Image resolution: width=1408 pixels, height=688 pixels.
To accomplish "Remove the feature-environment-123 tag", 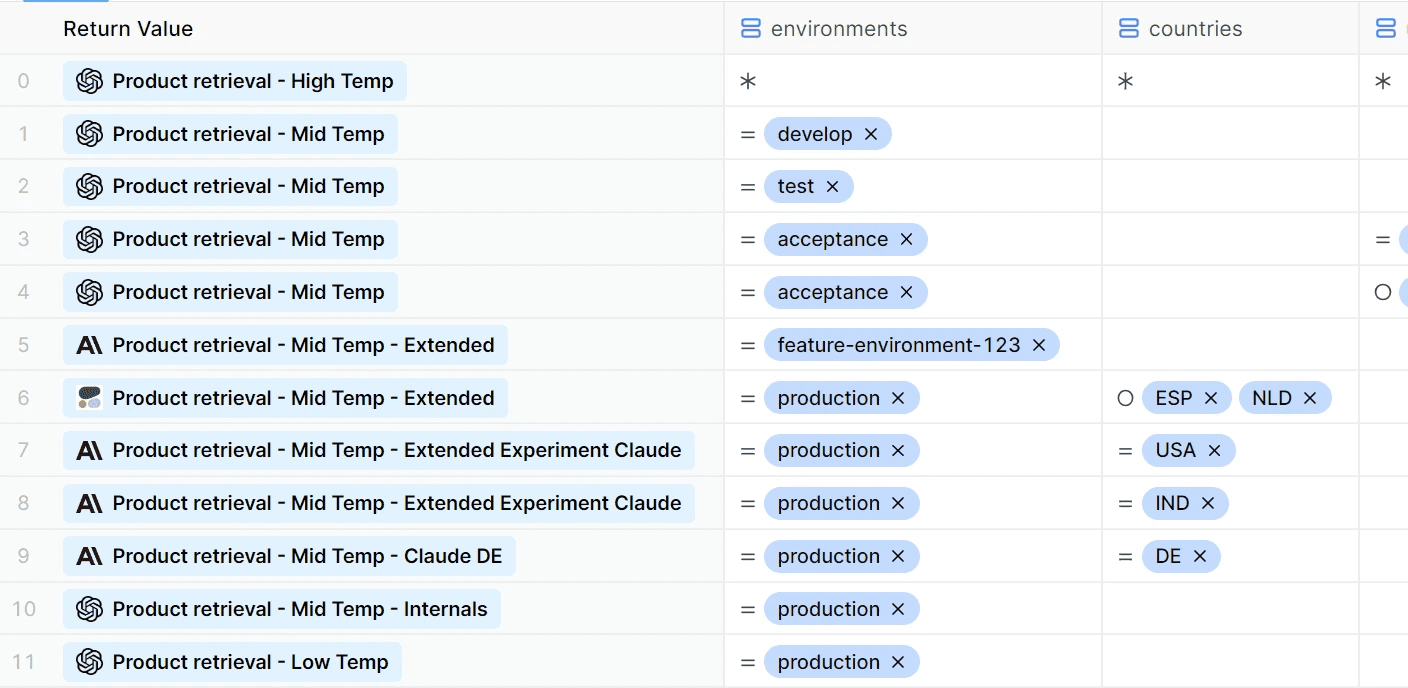I will point(1039,346).
